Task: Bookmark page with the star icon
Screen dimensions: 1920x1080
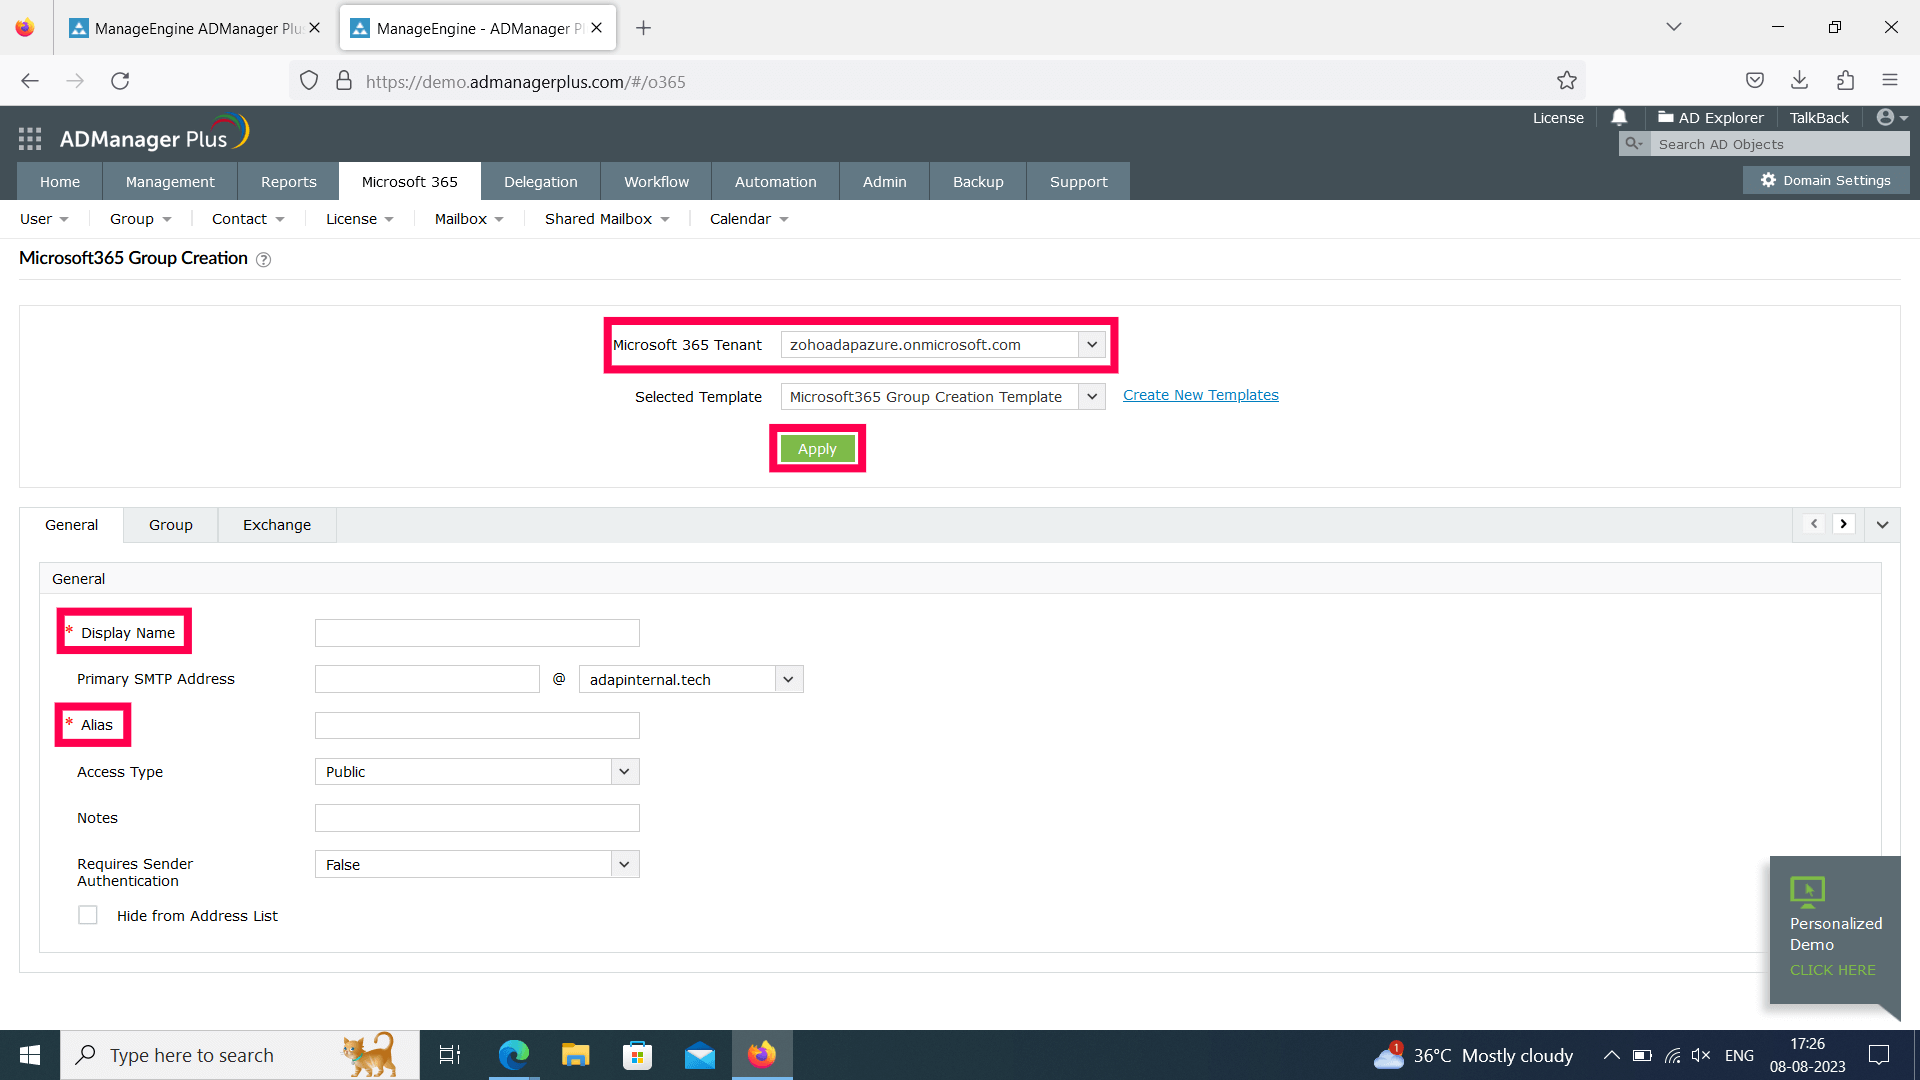Action: tap(1566, 81)
